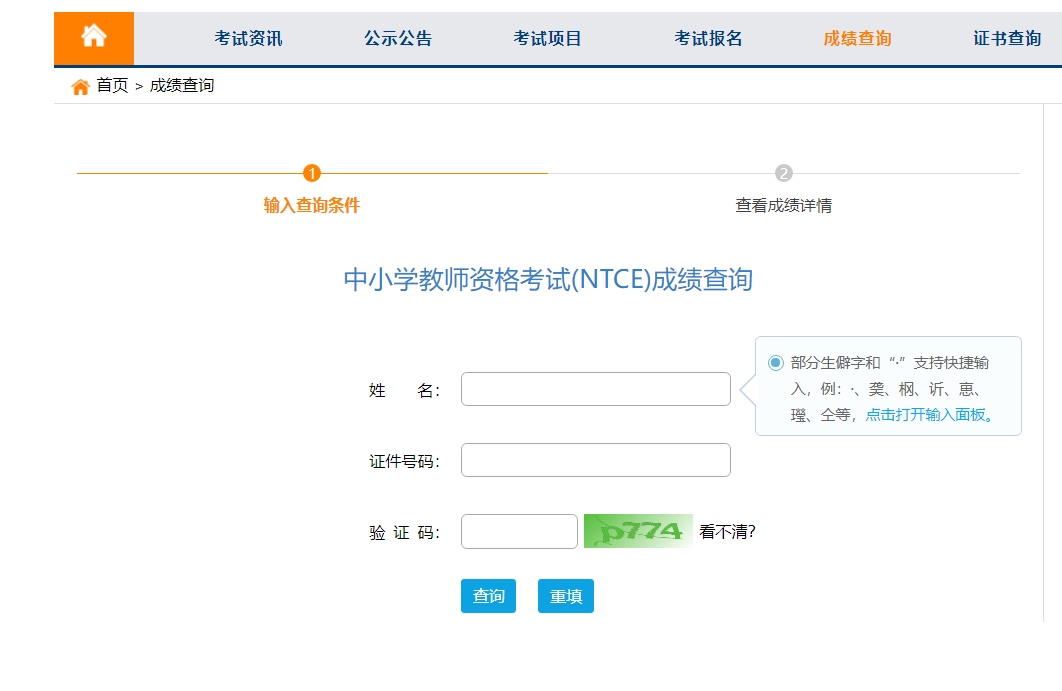Image resolution: width=1062 pixels, height=691 pixels.
Task: Open input panel via 点击打开输入面板 link
Action: pyautogui.click(x=926, y=414)
